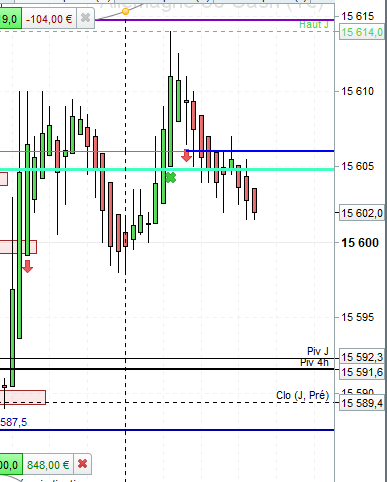This screenshot has width=387, height=482.
Task: Click the 15 610 axis value
Action: pos(357,91)
